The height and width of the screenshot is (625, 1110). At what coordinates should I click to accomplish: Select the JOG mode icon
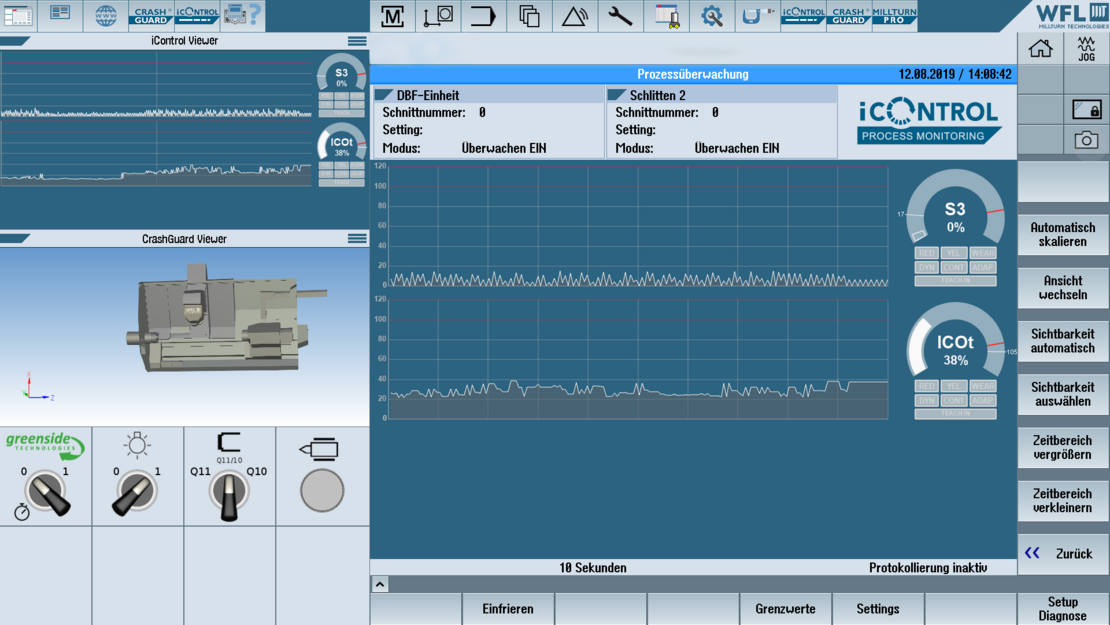click(x=1086, y=49)
